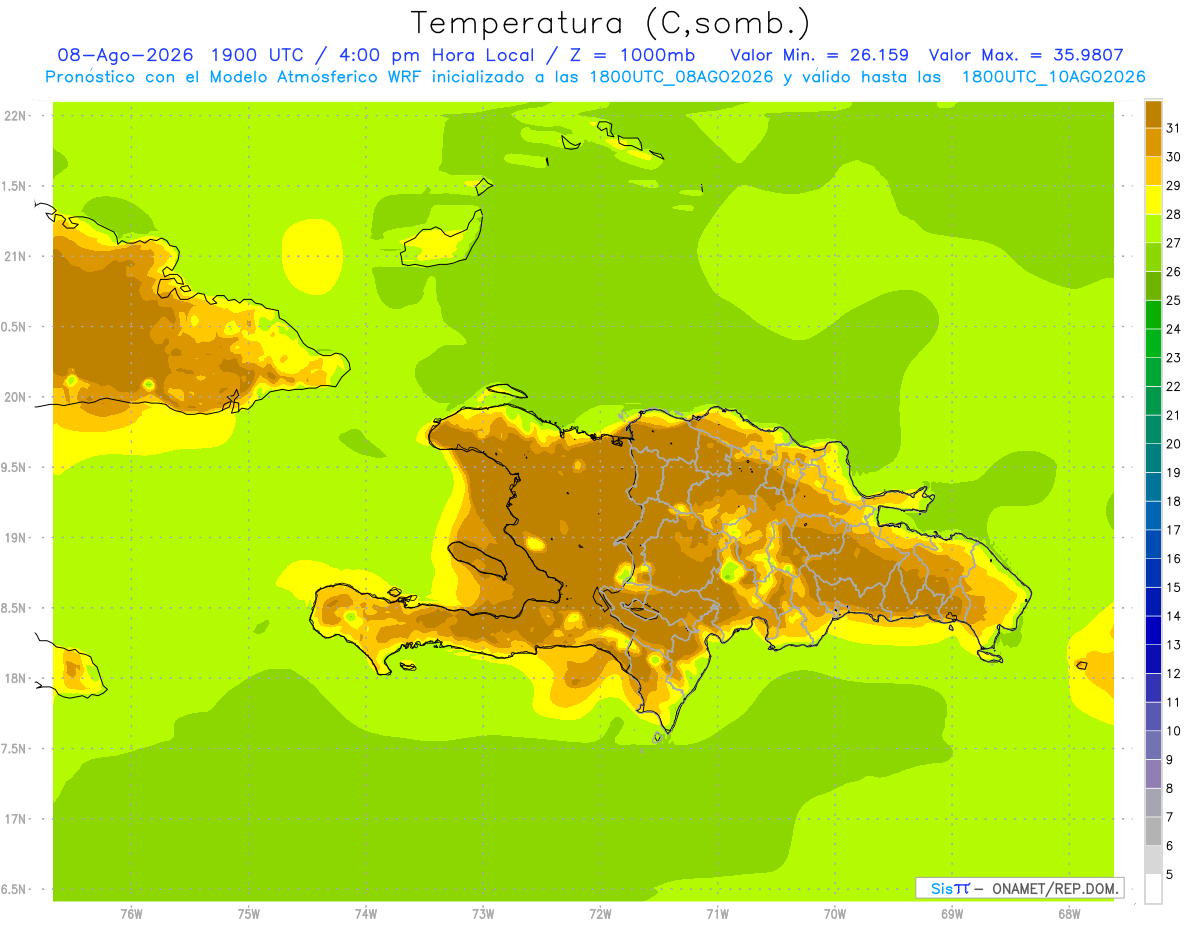This screenshot has height=927, width=1200.
Task: Select the '69W' longitude label
Action: tap(952, 914)
